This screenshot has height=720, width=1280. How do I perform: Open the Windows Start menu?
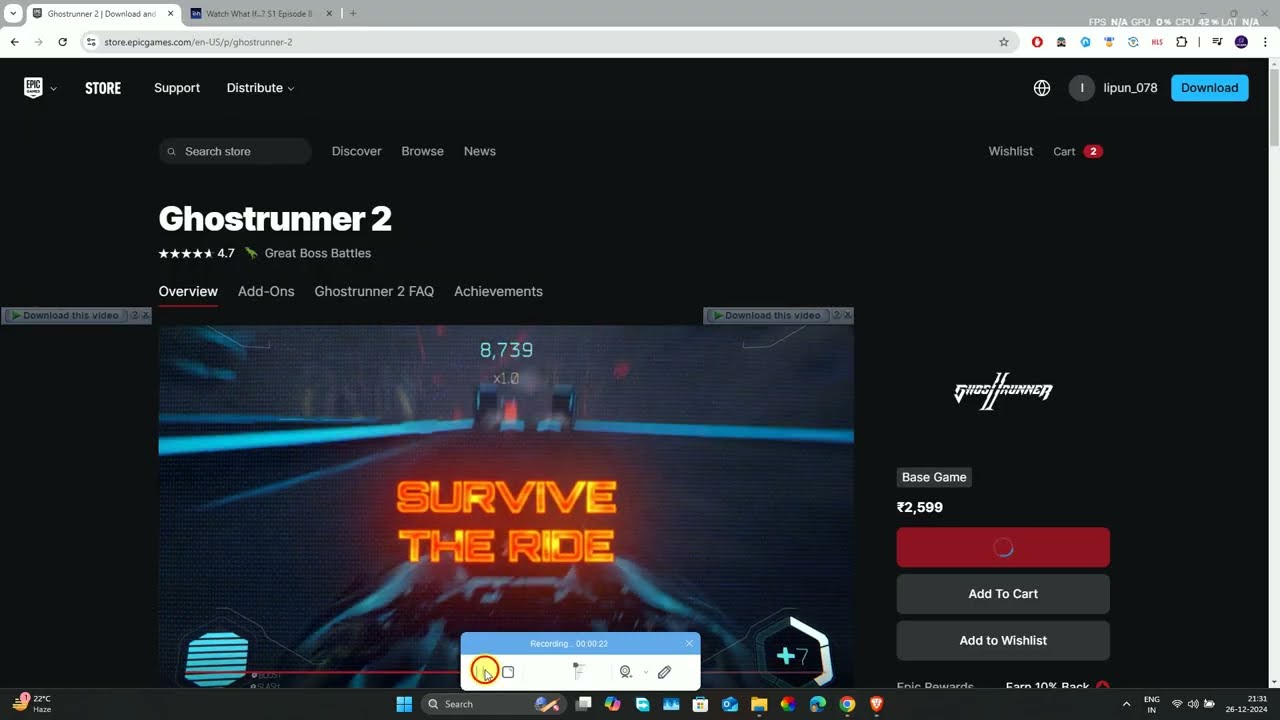point(404,704)
